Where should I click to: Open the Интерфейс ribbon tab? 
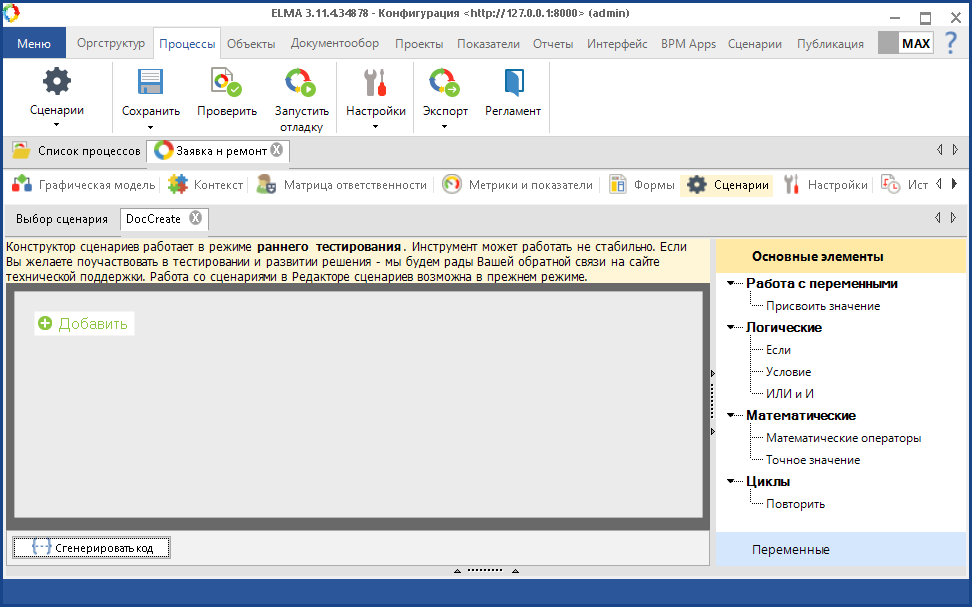tap(617, 43)
